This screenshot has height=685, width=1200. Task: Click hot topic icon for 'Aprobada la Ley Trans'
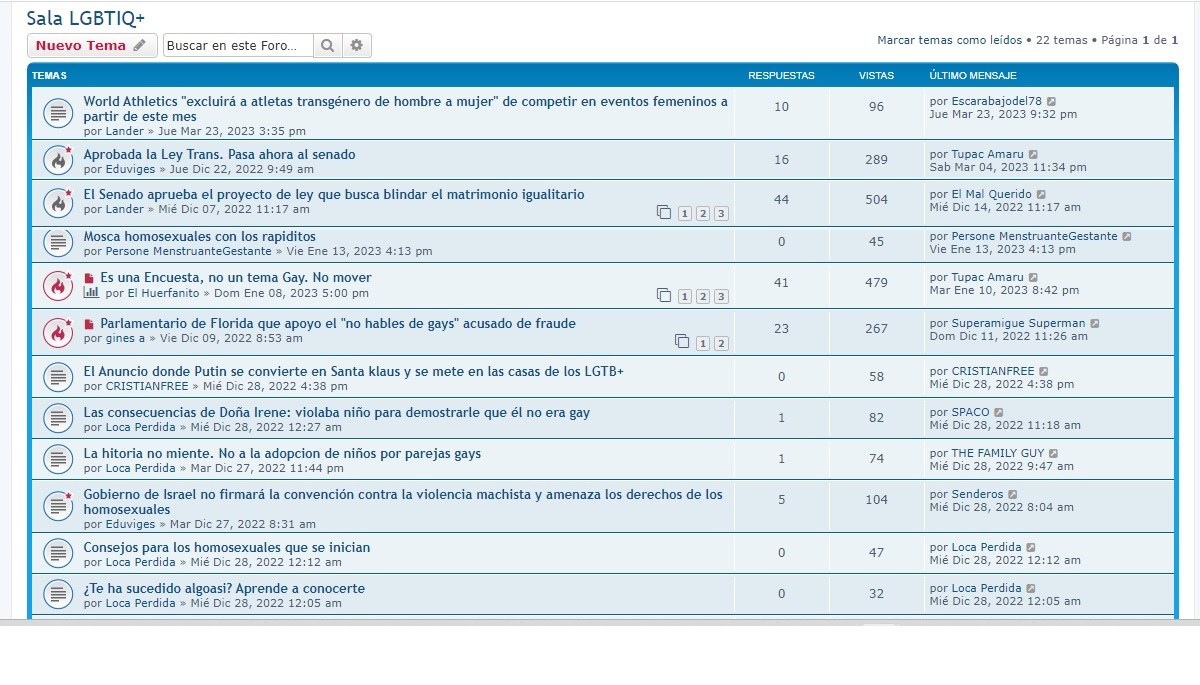[x=58, y=160]
